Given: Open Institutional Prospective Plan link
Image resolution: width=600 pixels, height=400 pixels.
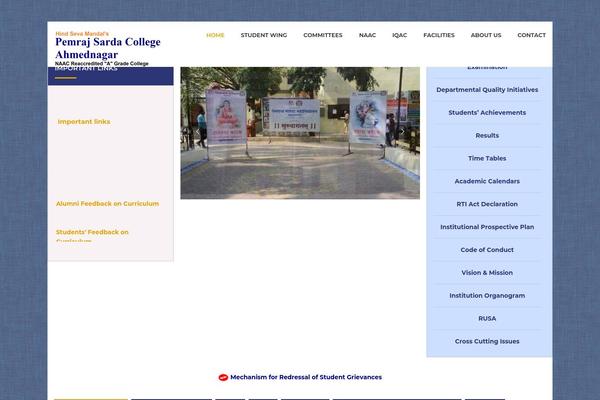Looking at the screenshot, I should pyautogui.click(x=487, y=227).
